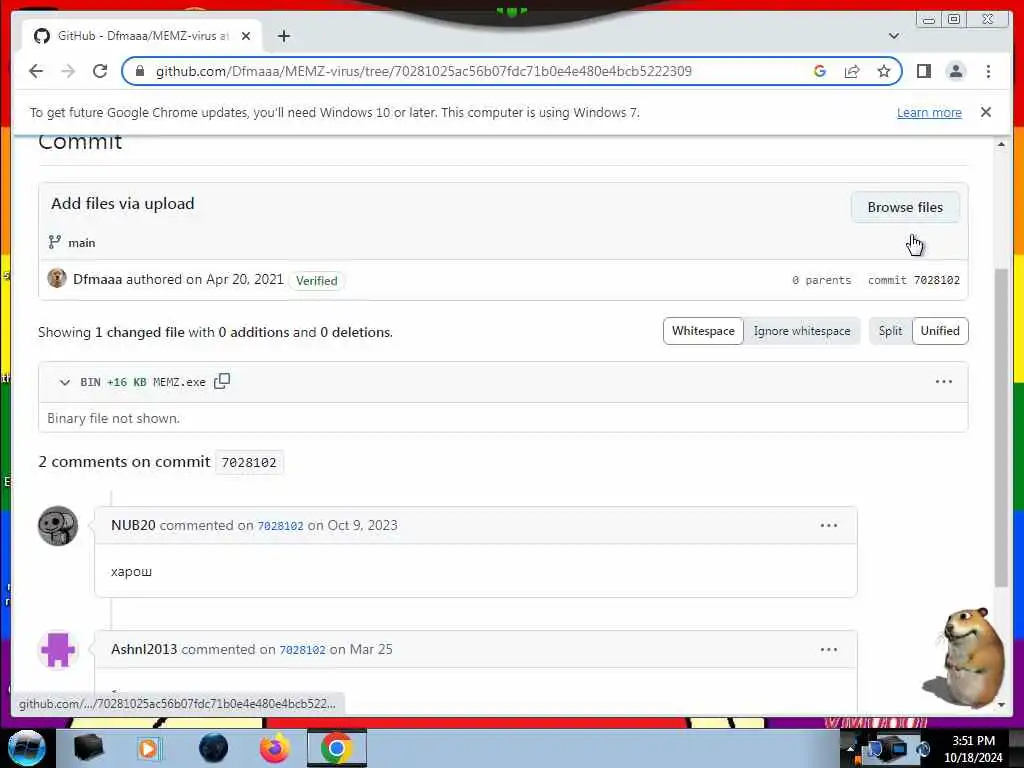This screenshot has height=768, width=1024.
Task: Open Dfmaaa's avatar image
Action: click(x=57, y=278)
